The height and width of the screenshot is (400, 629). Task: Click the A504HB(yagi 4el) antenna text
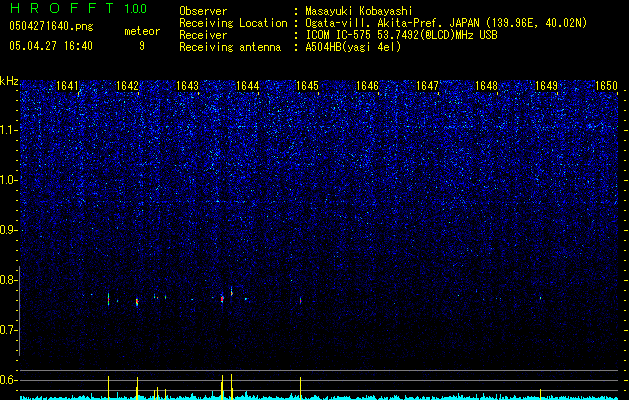(x=353, y=47)
